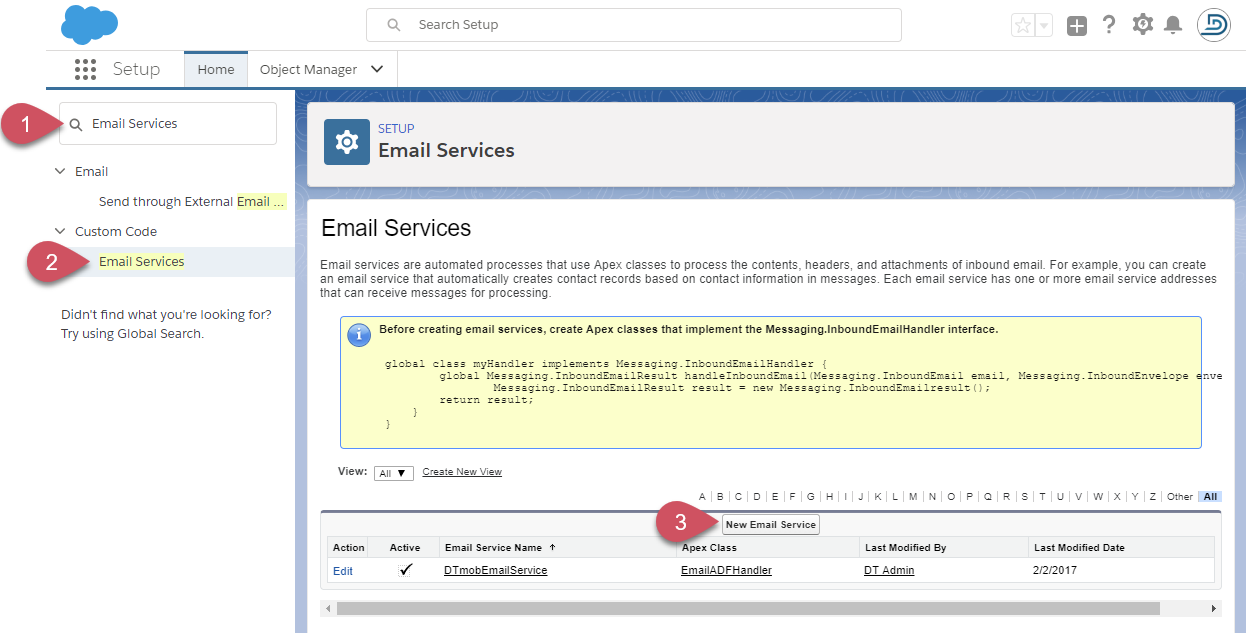Open the App Launcher waffle icon
The width and height of the screenshot is (1246, 633).
tap(85, 69)
